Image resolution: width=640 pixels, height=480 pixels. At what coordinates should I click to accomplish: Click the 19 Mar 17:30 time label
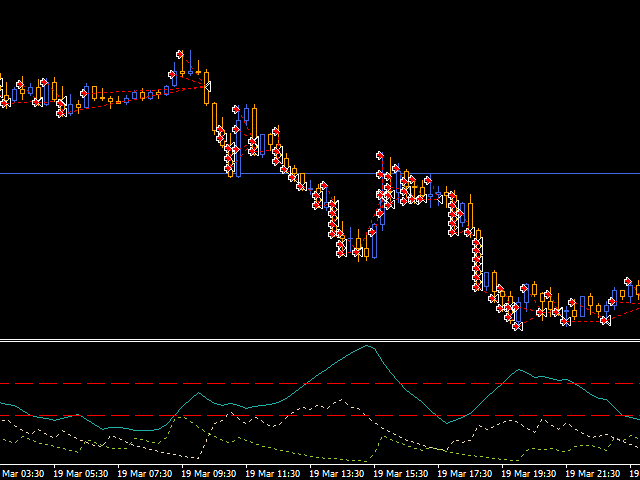468,473
